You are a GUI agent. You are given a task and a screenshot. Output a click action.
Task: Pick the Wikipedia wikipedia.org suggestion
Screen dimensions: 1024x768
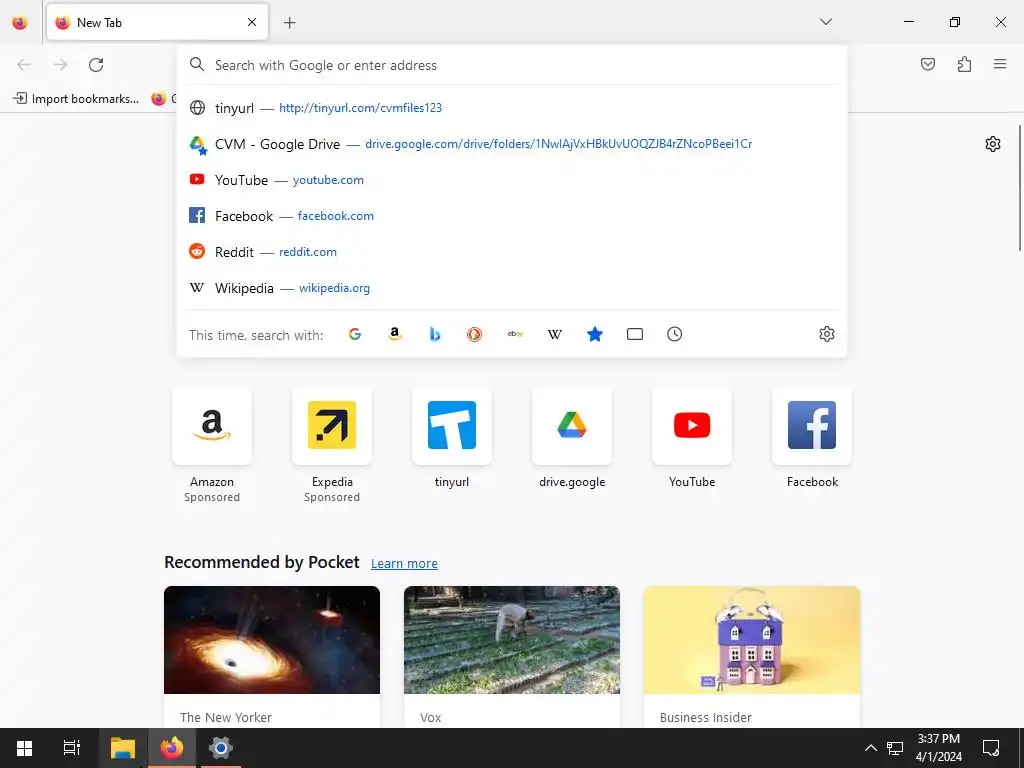pyautogui.click(x=512, y=287)
